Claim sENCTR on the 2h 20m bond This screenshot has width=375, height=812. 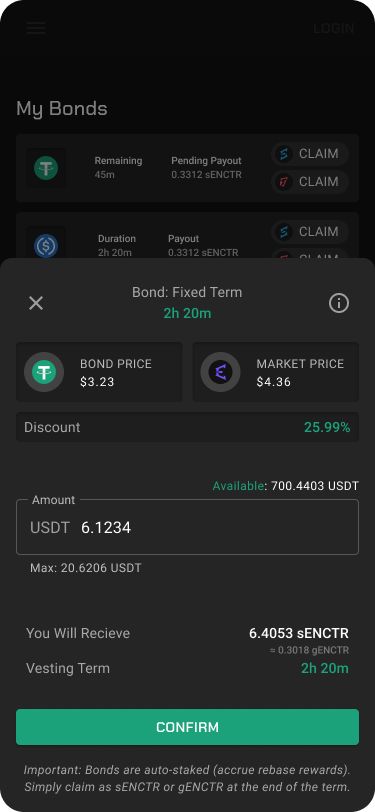310,231
